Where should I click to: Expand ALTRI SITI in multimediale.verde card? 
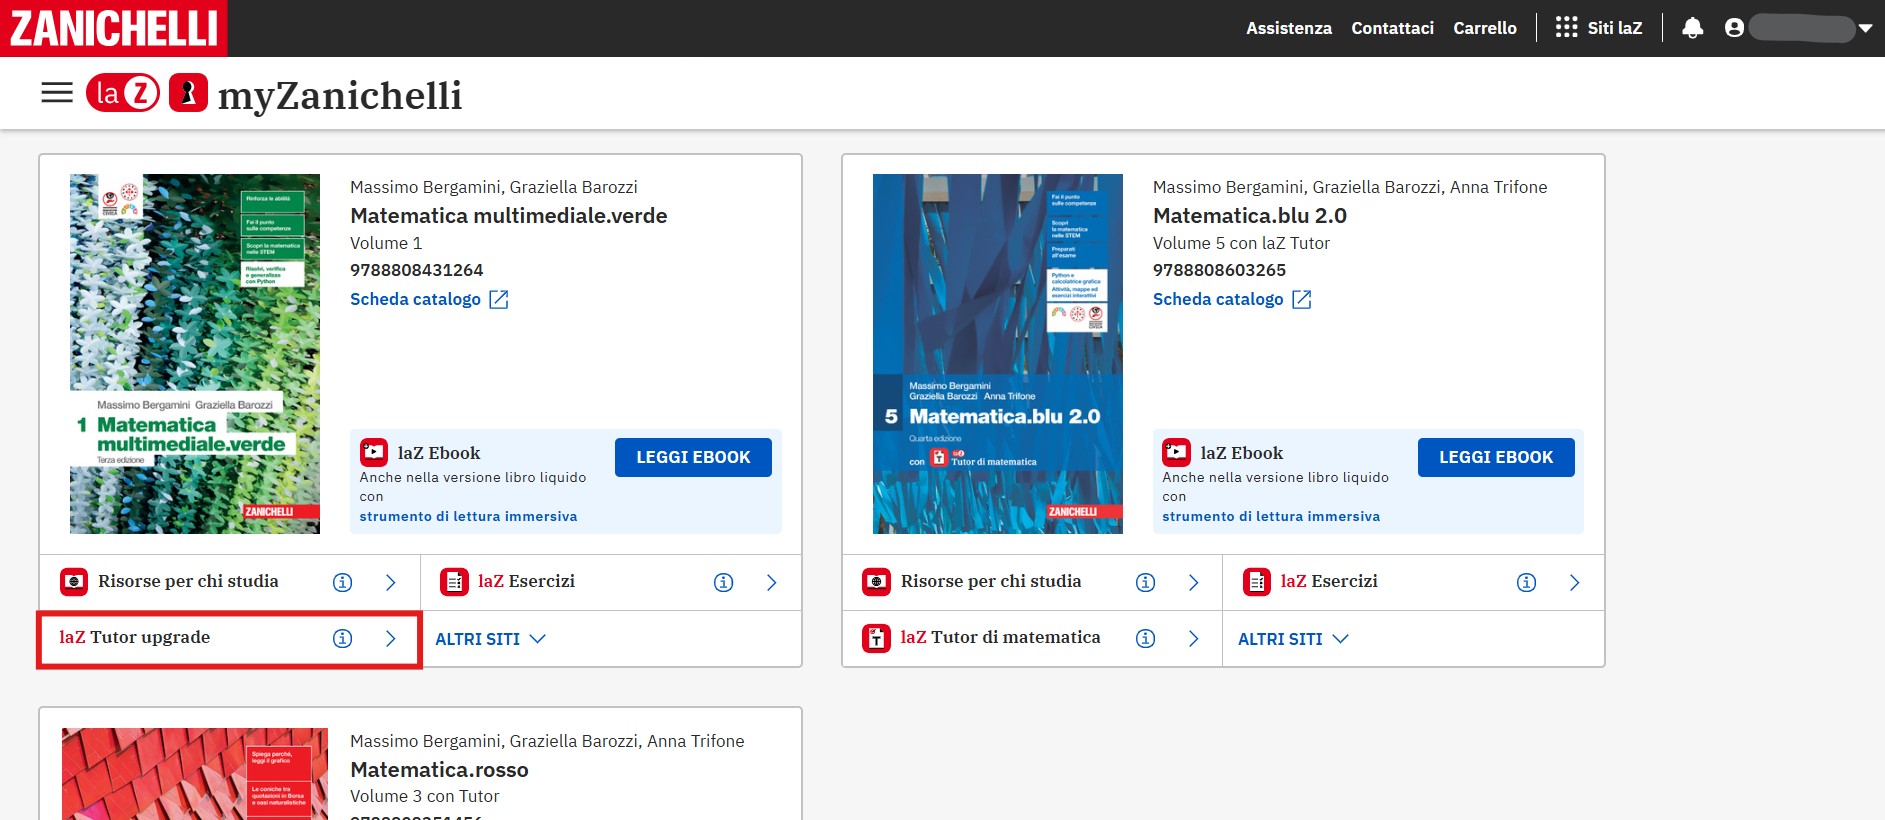490,639
